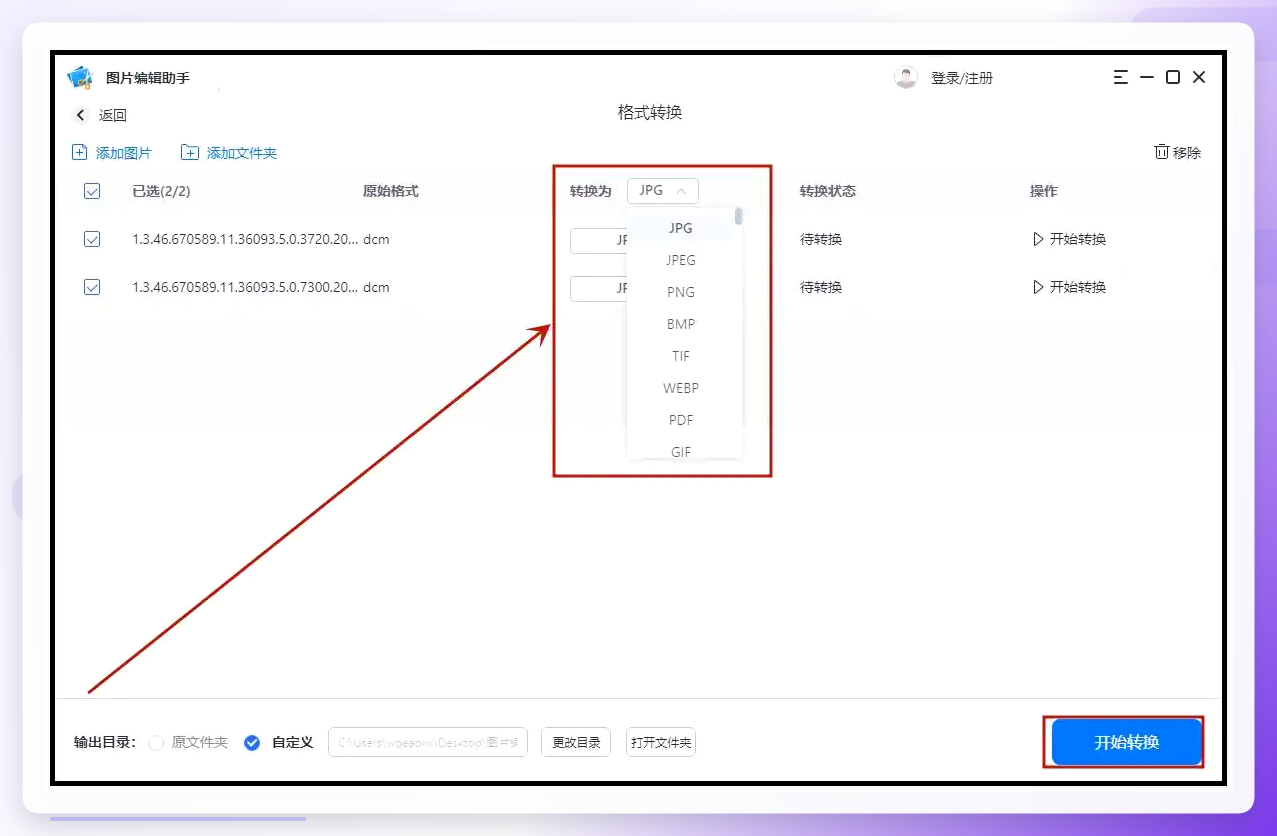Image resolution: width=1277 pixels, height=836 pixels.
Task: Click the 登录/注册 link
Action: click(962, 78)
